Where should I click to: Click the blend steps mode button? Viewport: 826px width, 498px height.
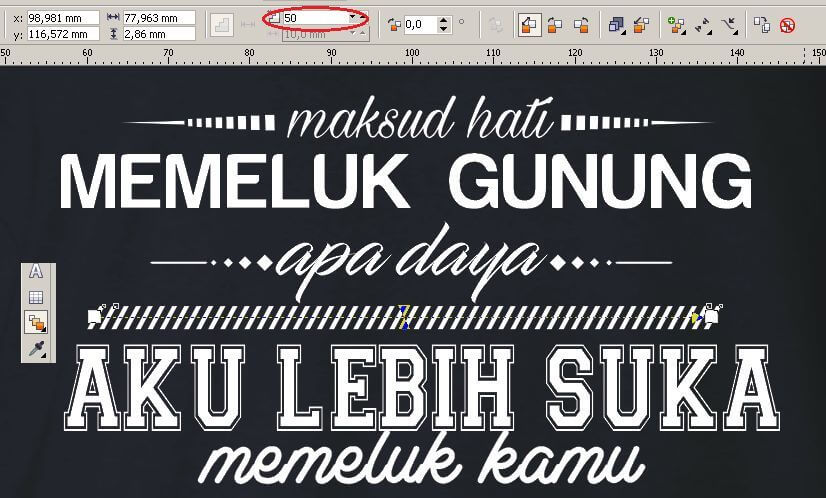(222, 25)
